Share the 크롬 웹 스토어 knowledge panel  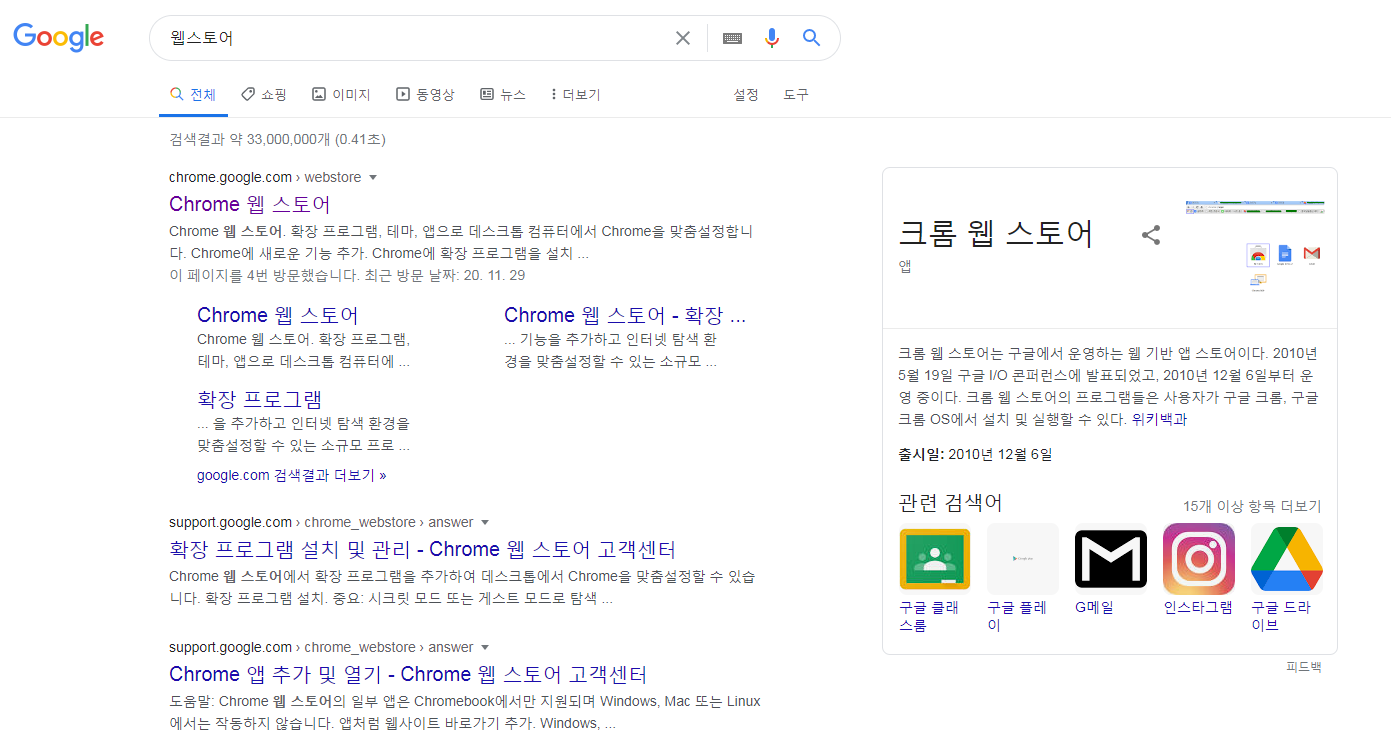point(1151,235)
